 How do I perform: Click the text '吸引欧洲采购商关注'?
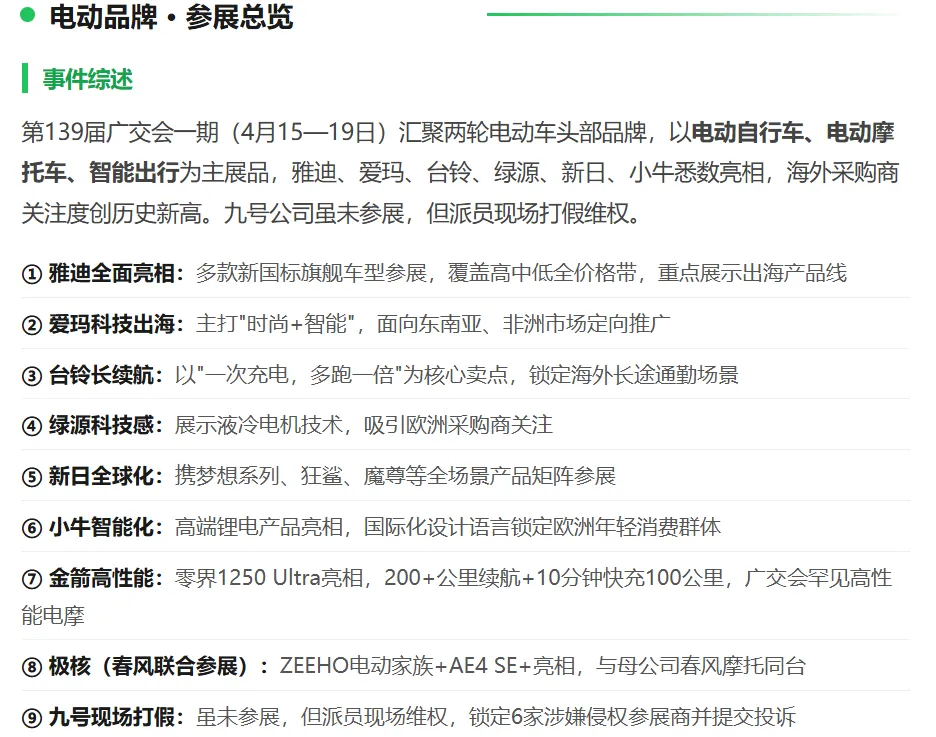[458, 425]
